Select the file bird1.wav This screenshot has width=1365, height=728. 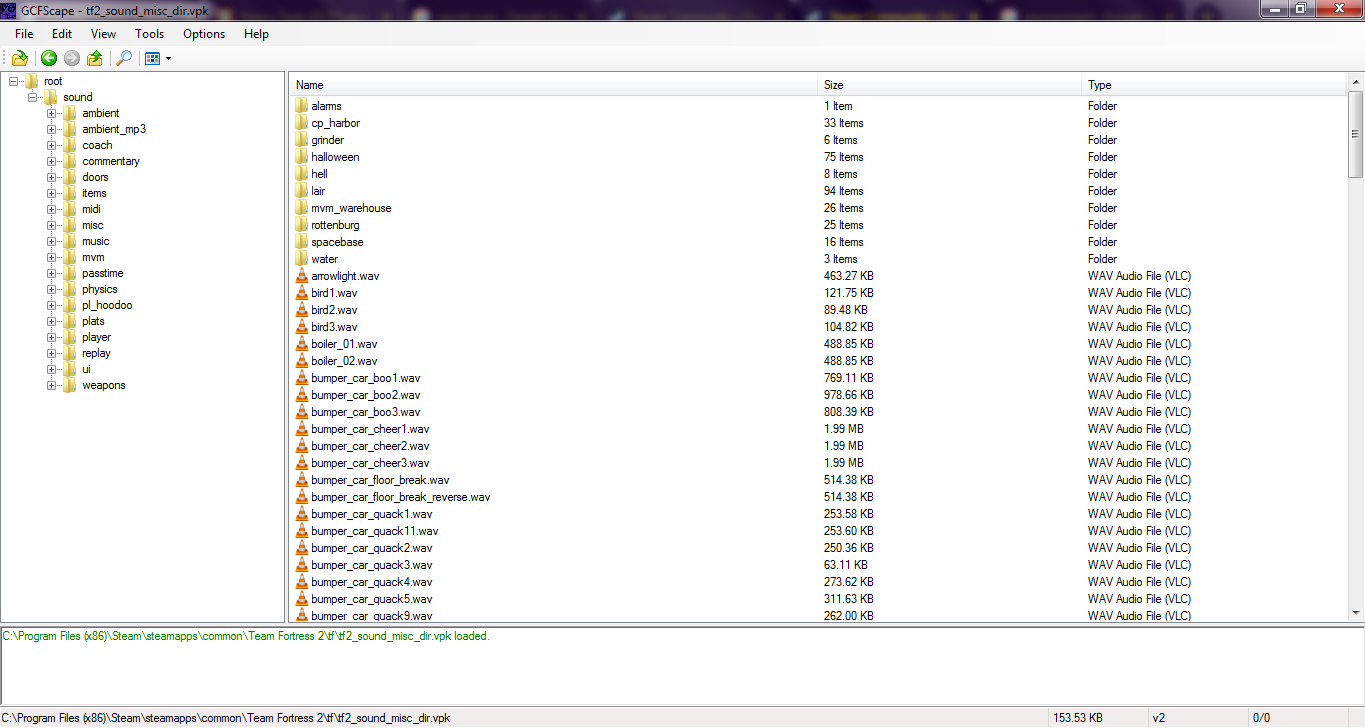click(x=334, y=293)
